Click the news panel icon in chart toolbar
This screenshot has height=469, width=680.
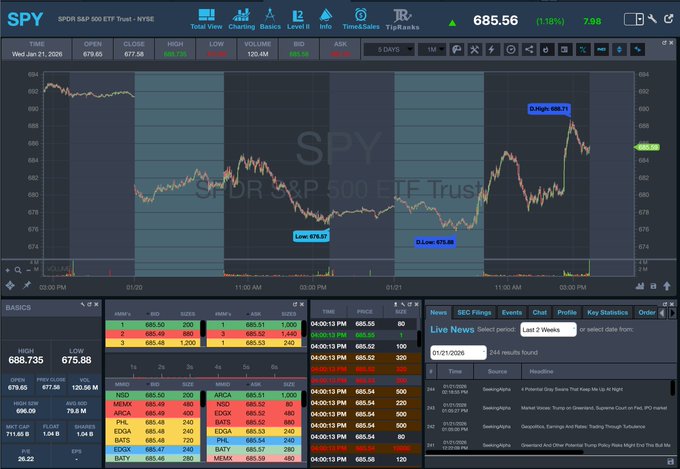pos(564,49)
